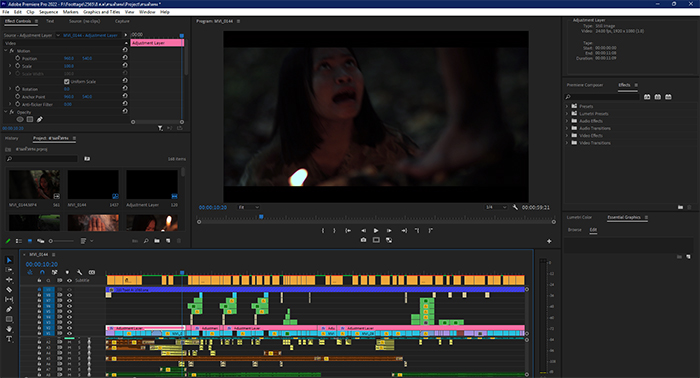Switch to the History tab
Viewport: 700px width, 378px height.
(12, 138)
